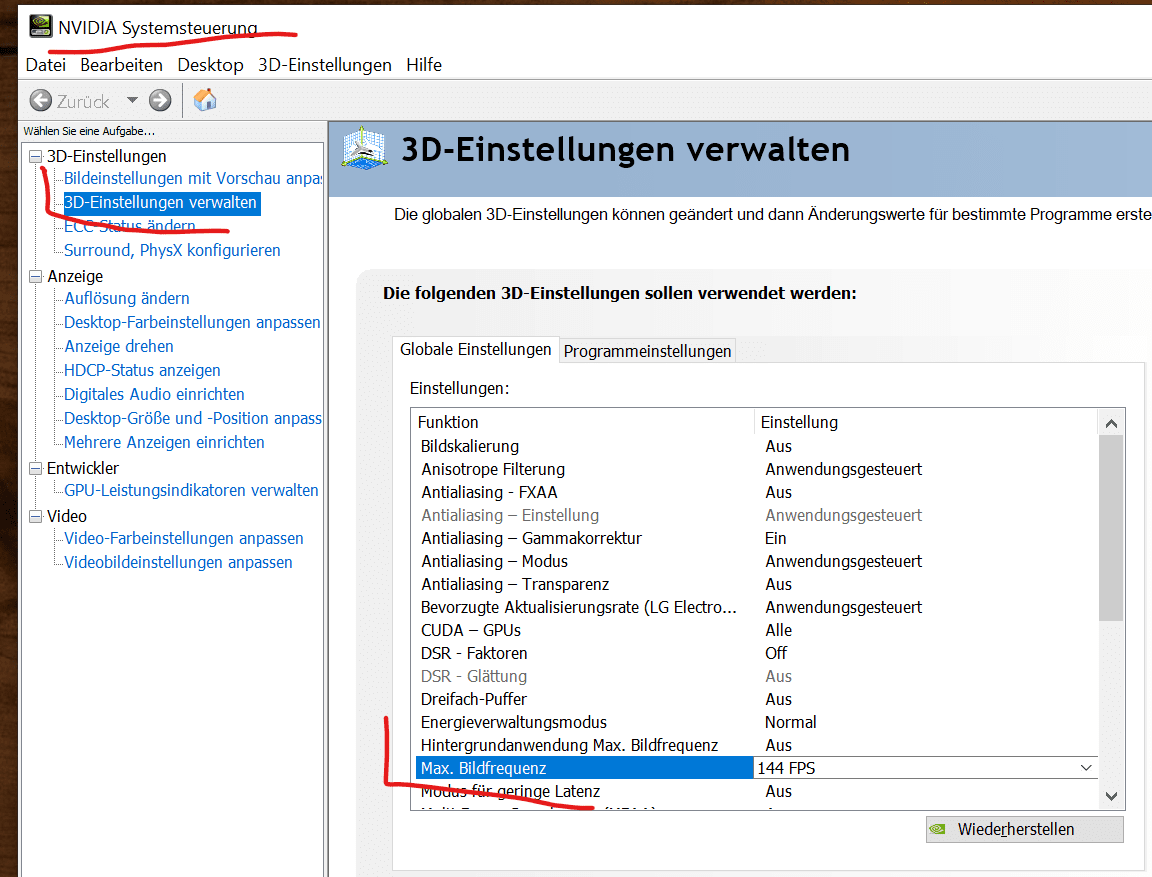
Task: Collapse the Video tree node
Action: [x=35, y=516]
